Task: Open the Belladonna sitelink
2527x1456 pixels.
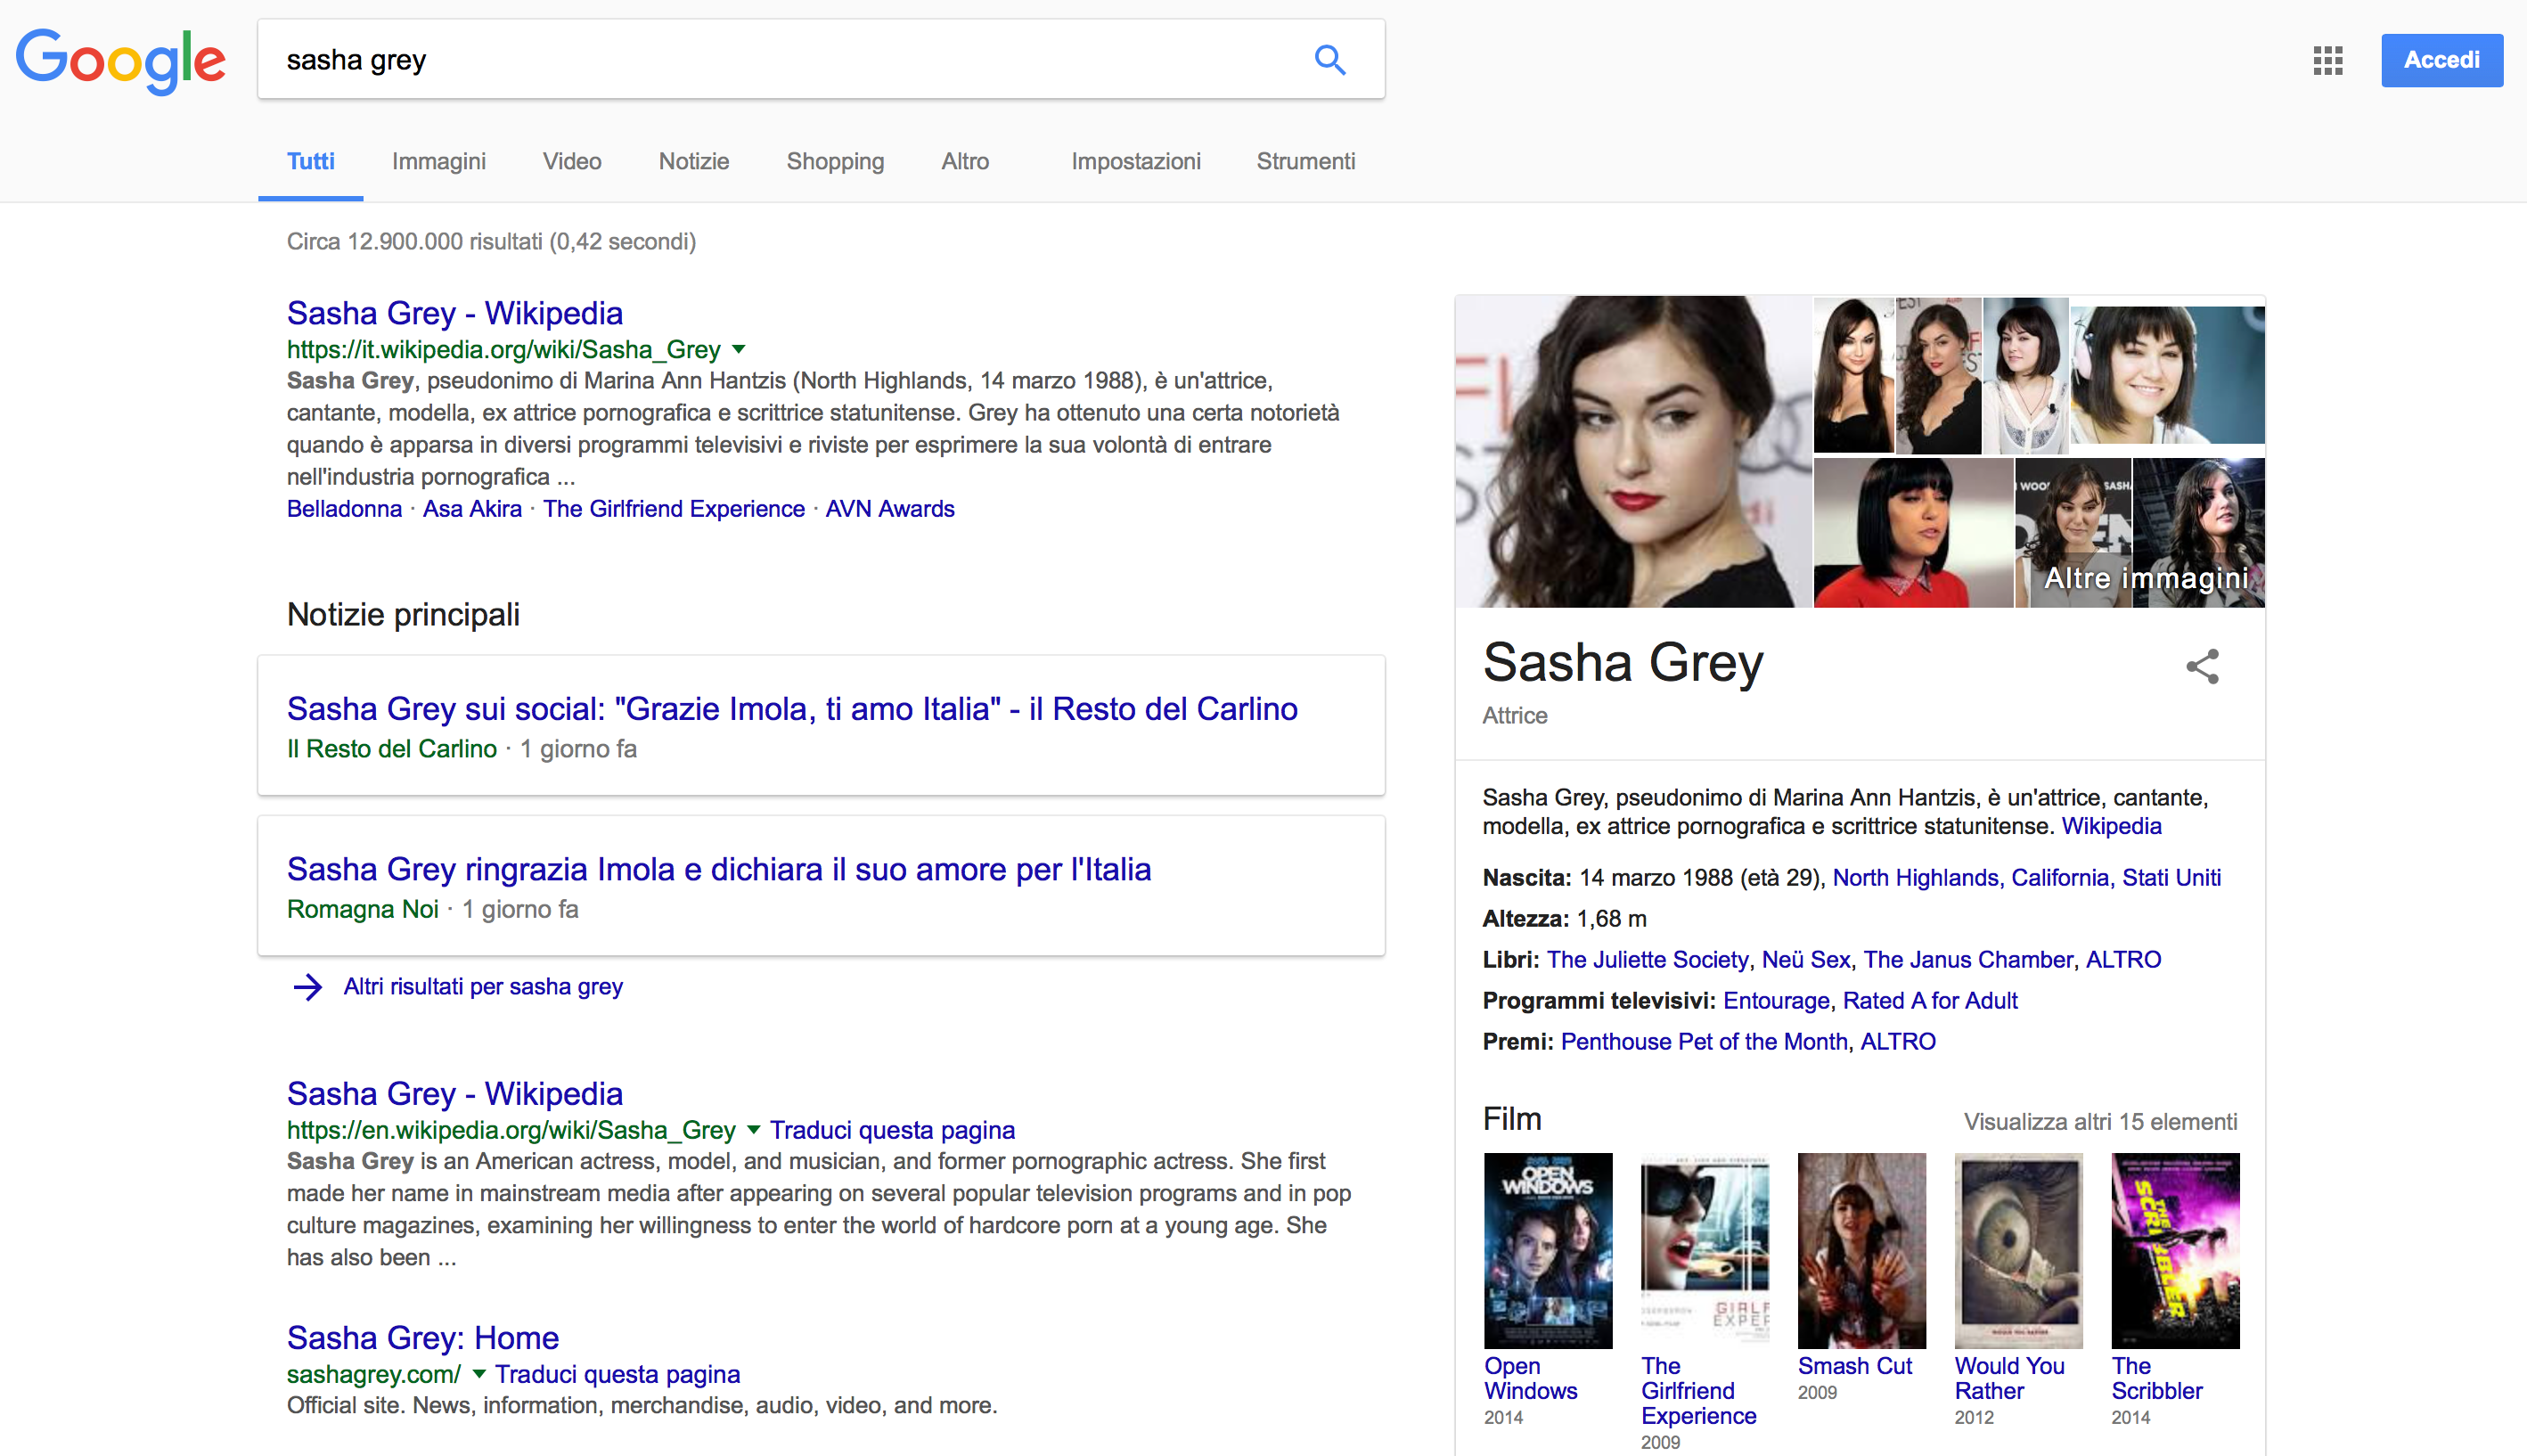Action: [344, 509]
